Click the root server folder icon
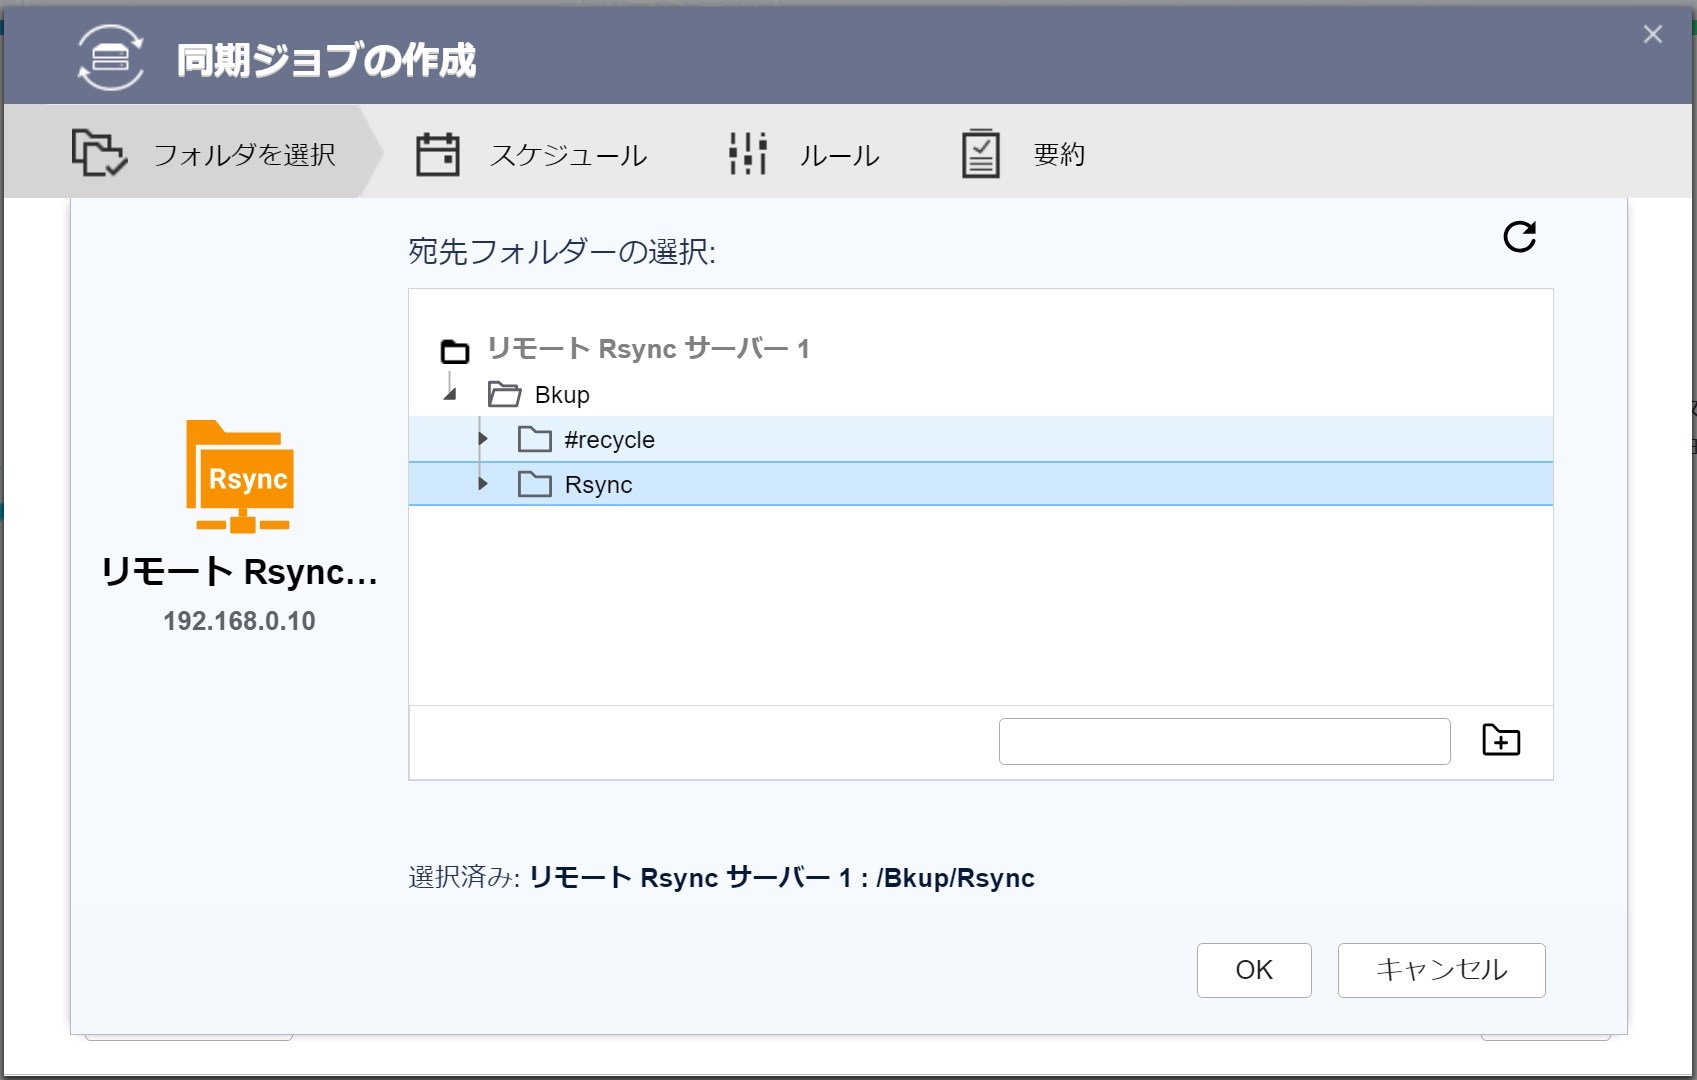This screenshot has width=1697, height=1080. click(x=455, y=350)
